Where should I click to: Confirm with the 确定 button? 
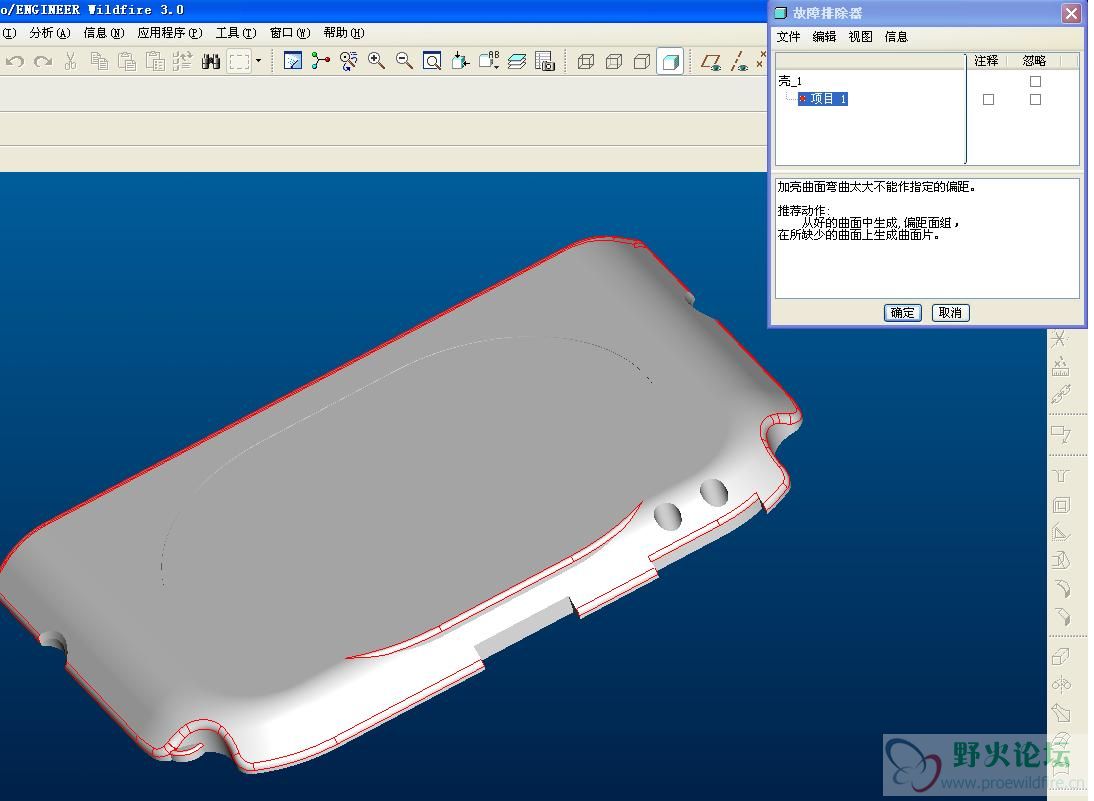[902, 313]
